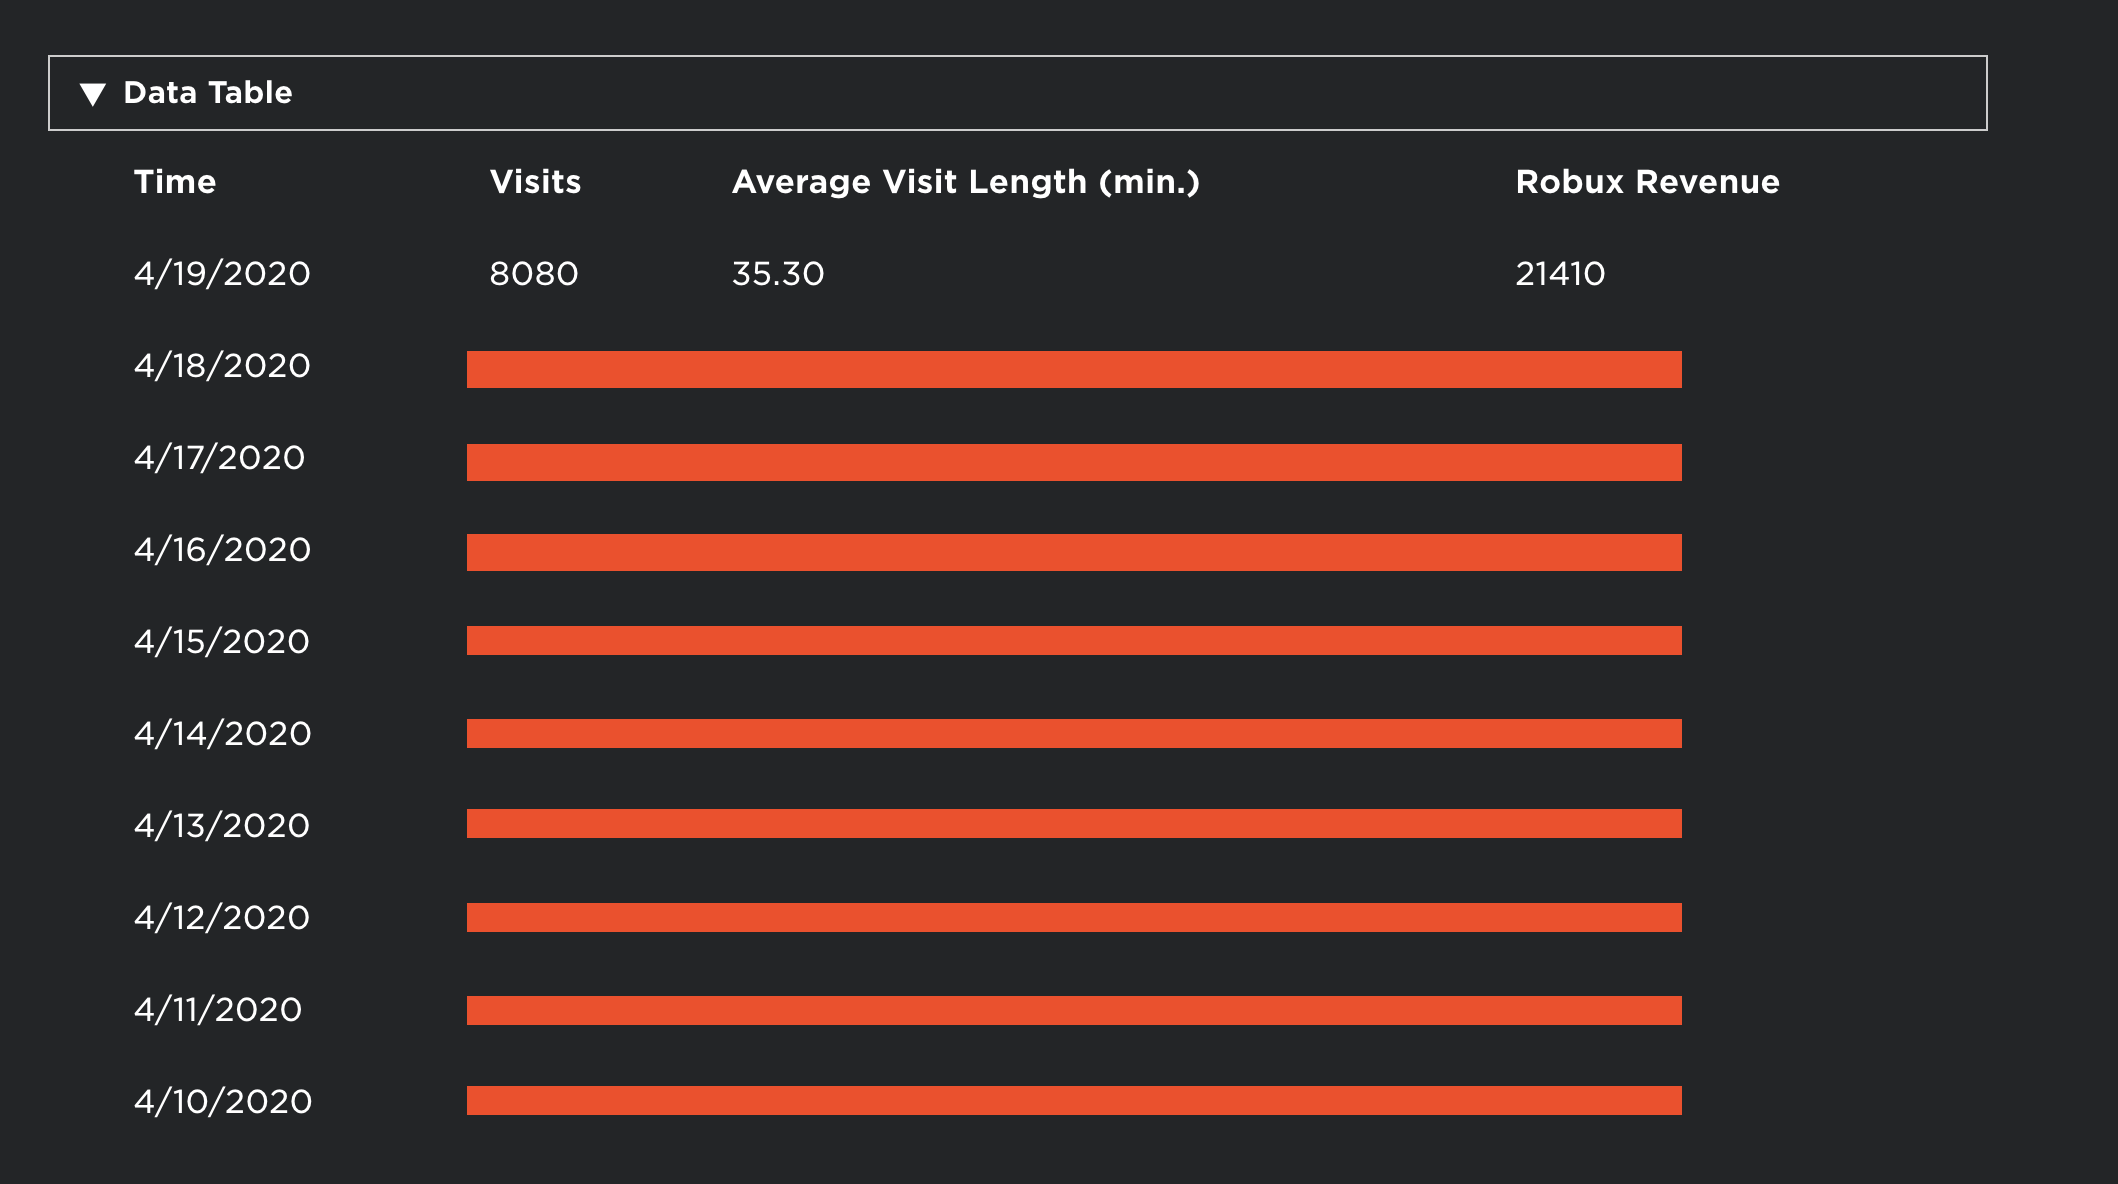Select Average Visit Length column header
The height and width of the screenshot is (1184, 2118).
965,182
